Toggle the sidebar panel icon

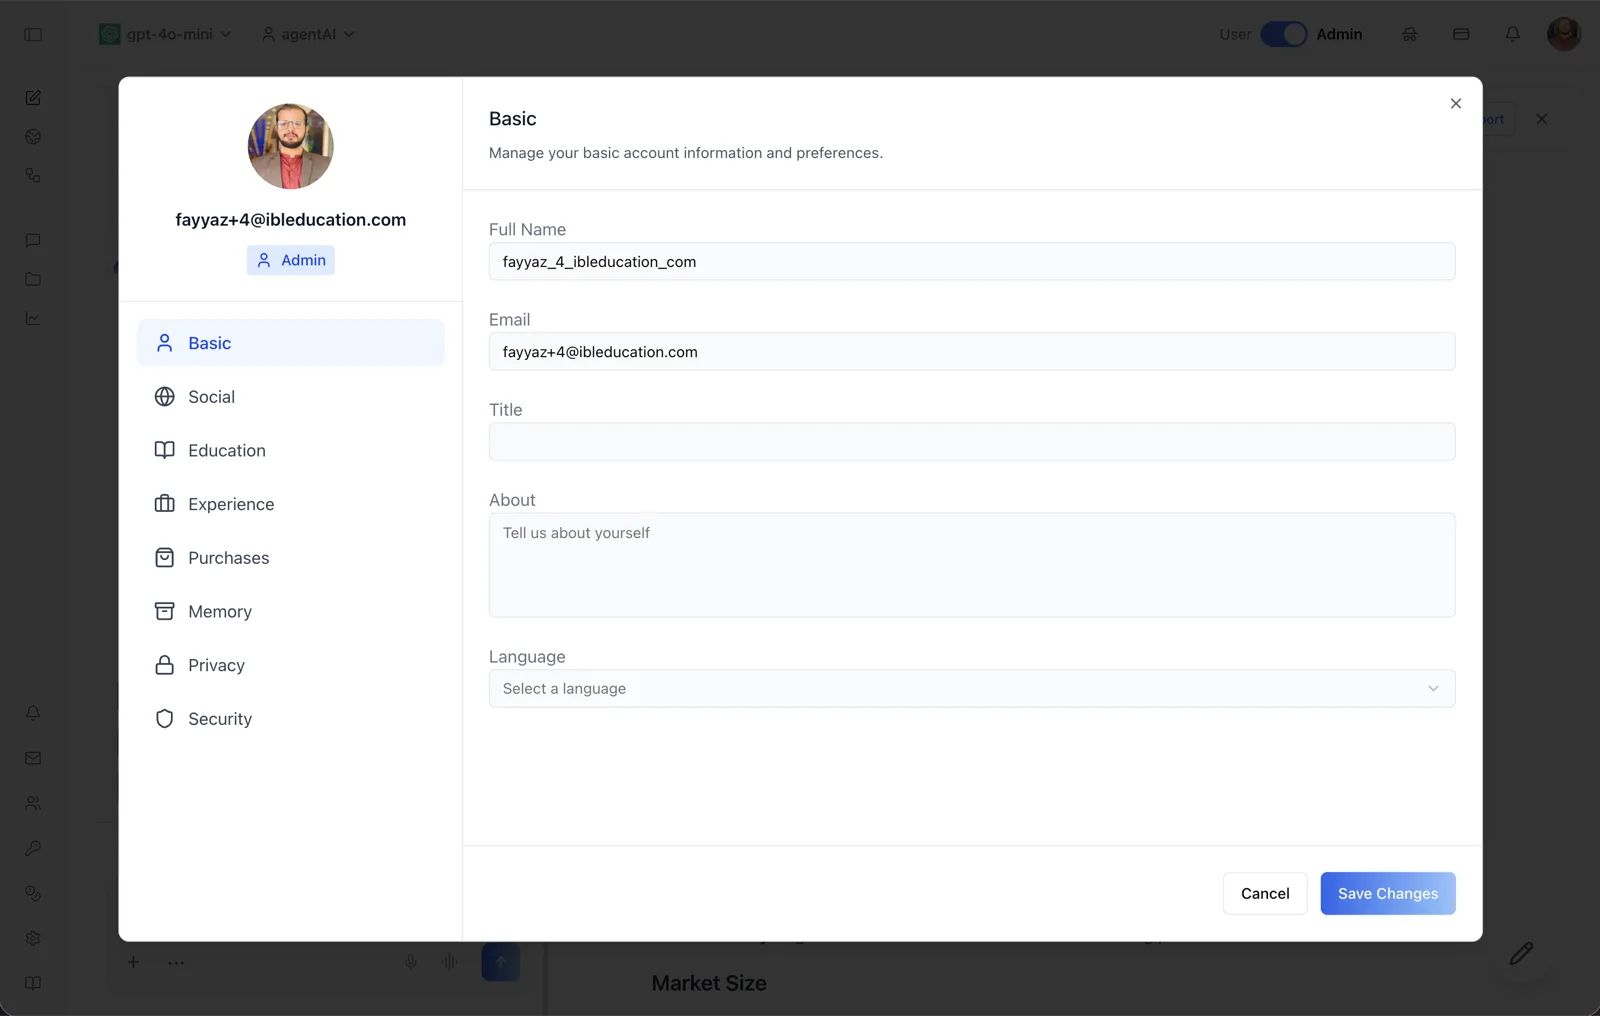click(x=33, y=34)
